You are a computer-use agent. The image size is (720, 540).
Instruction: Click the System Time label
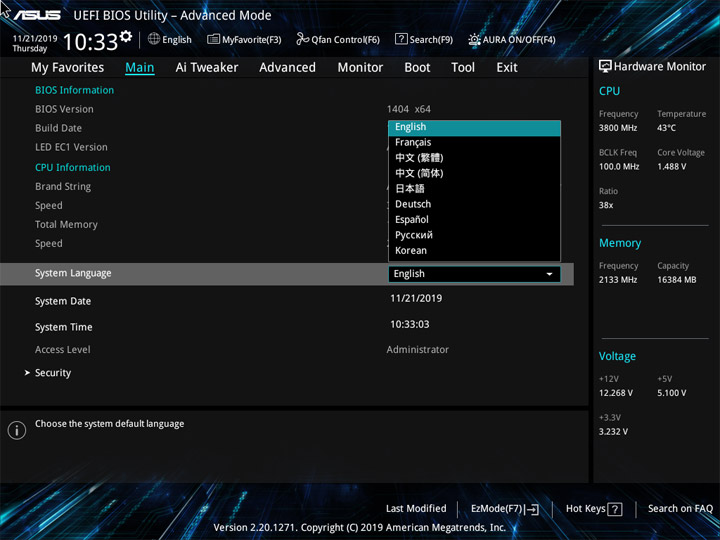[x=63, y=327]
